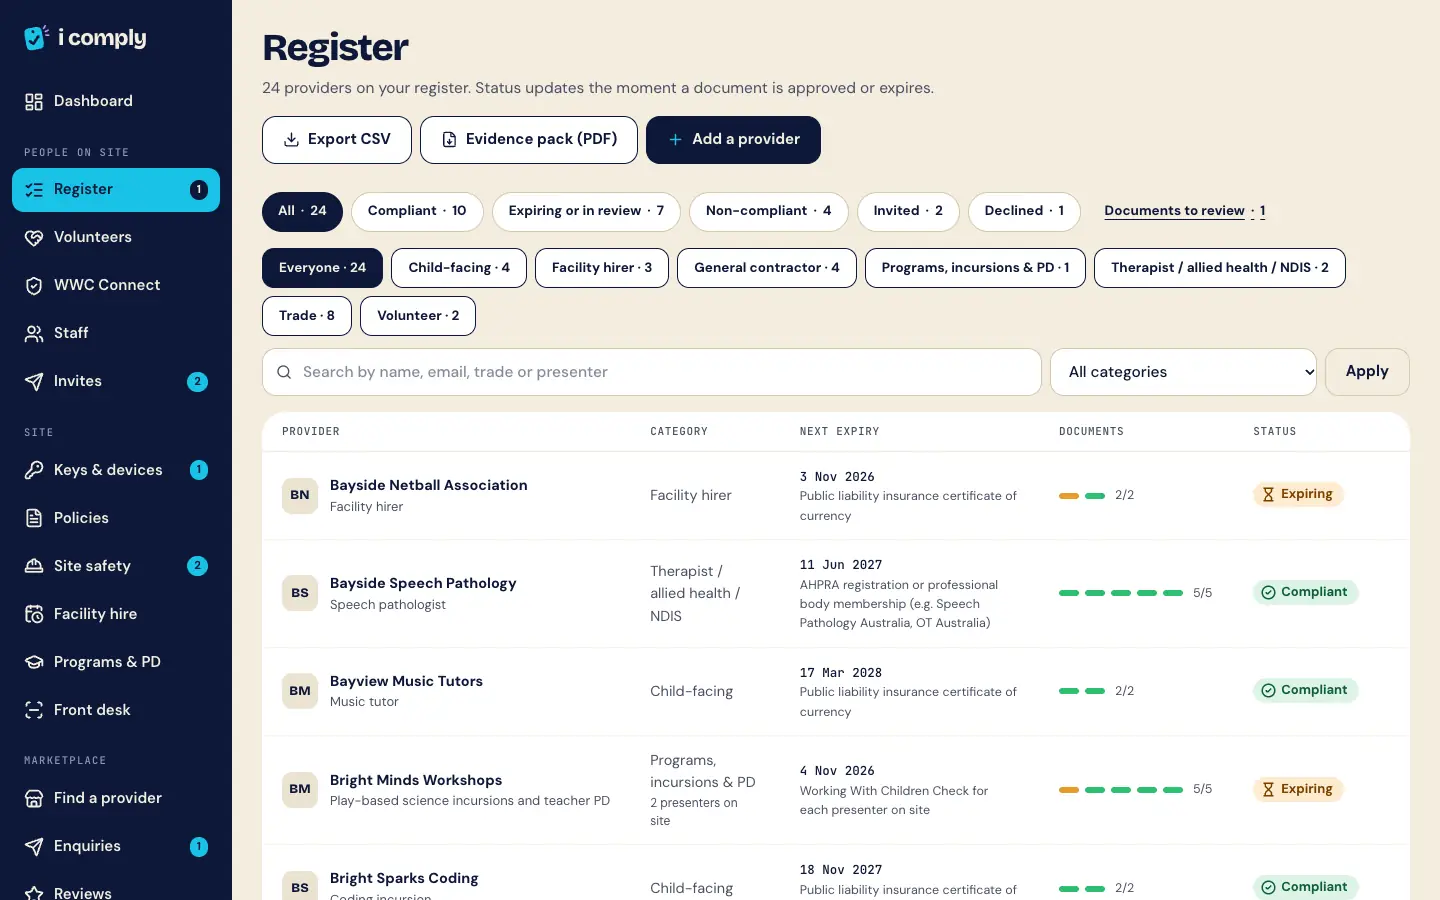Click the WWC Connect shield icon
1440x900 pixels.
[34, 286]
